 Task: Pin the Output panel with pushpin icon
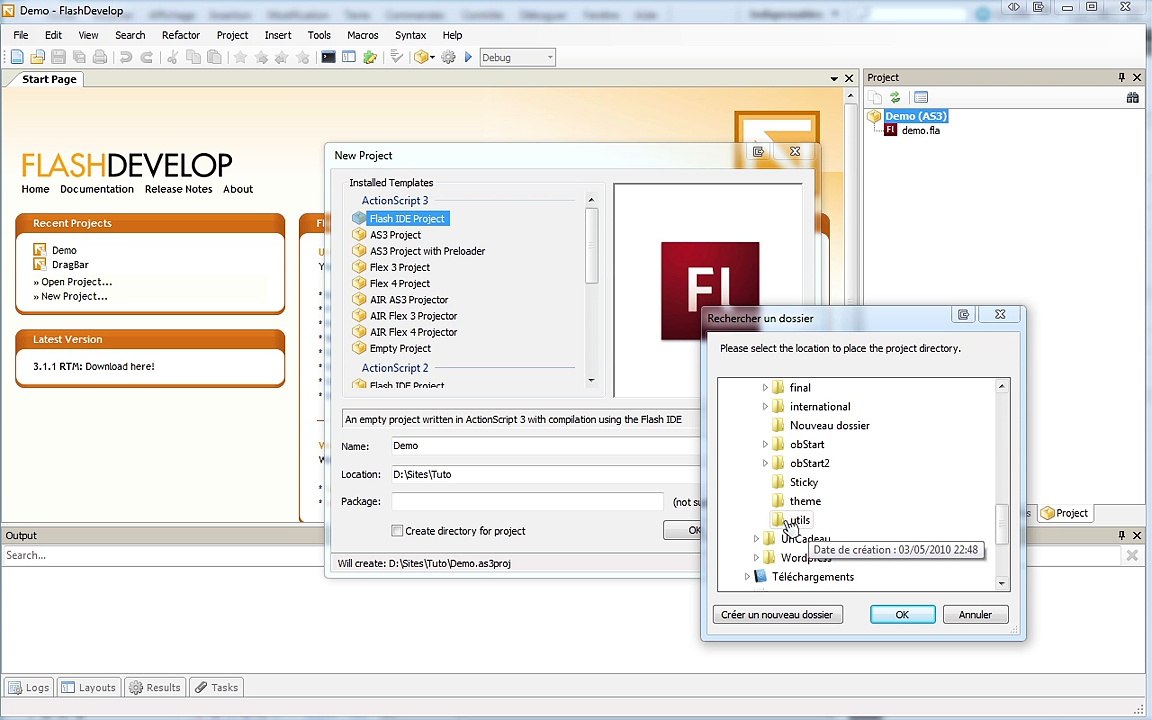click(1121, 536)
